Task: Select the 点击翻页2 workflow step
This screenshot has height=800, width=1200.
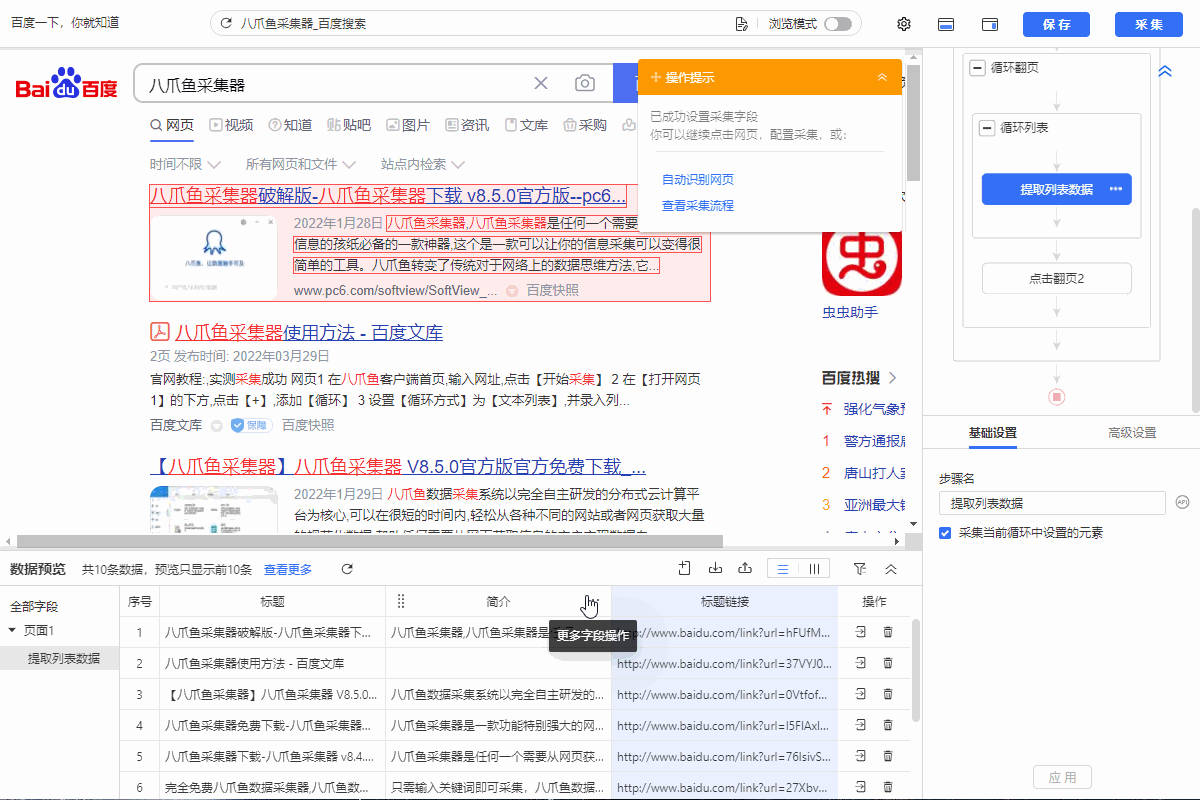Action: coord(1056,279)
